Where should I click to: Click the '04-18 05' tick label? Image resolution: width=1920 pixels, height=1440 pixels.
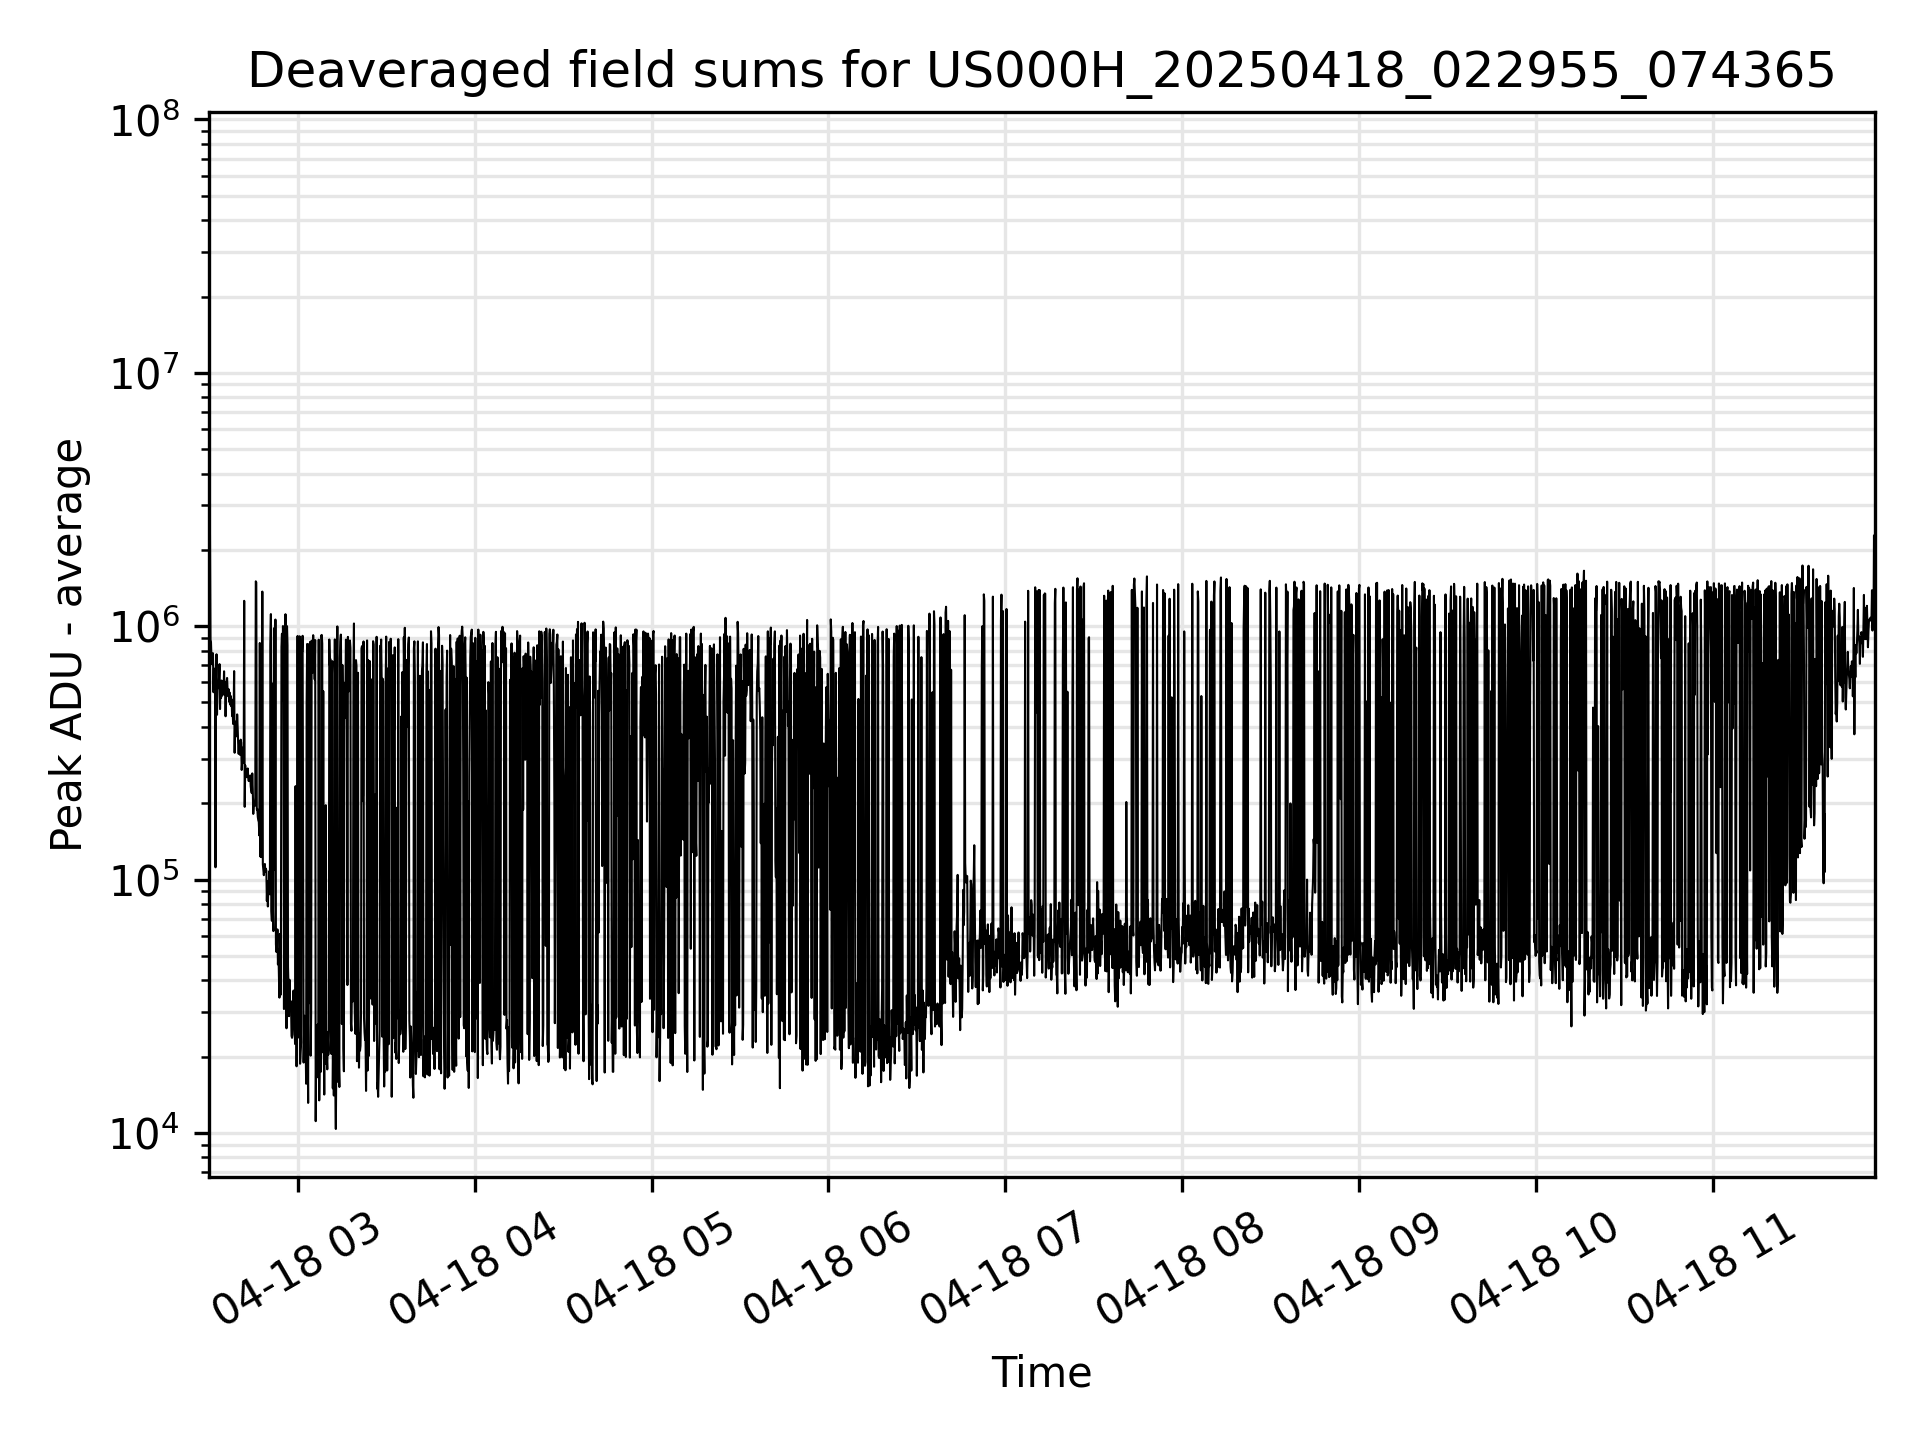point(651,1270)
